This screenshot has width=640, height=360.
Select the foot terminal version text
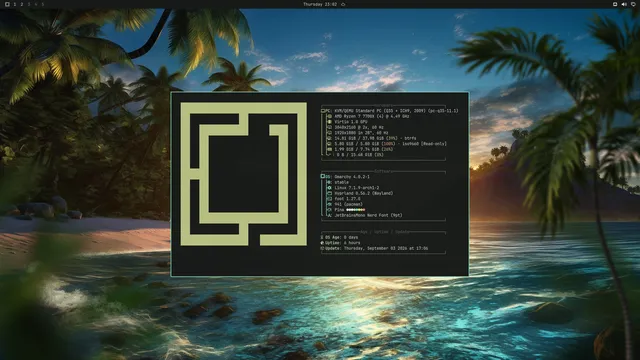347,199
